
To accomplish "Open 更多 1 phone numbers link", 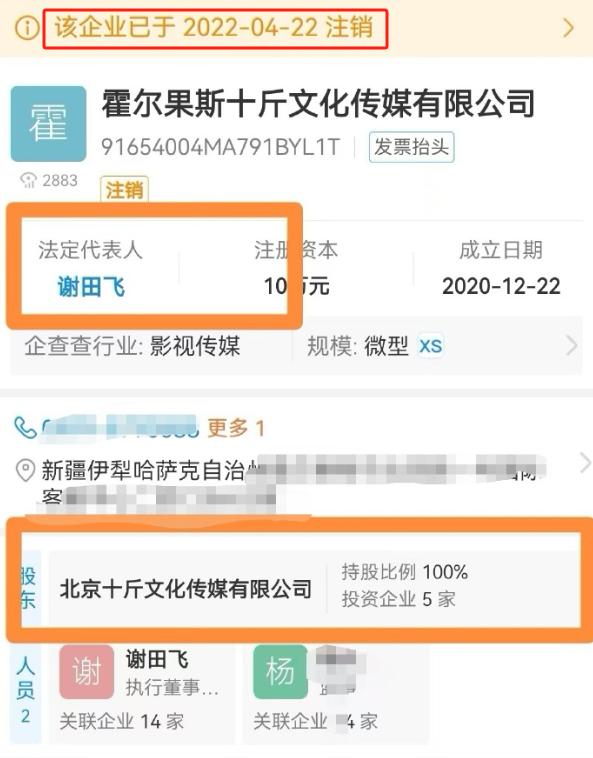I will coord(236,428).
